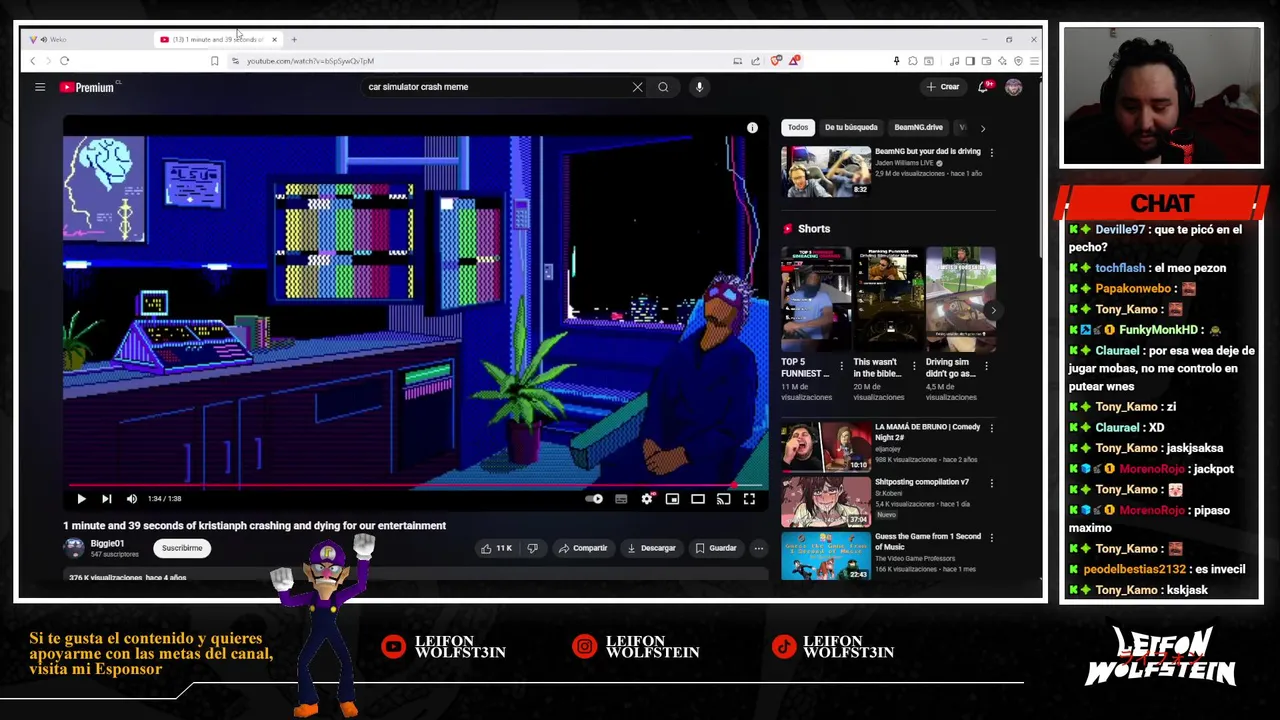Click the Descargar download button
This screenshot has height=720, width=1280.
click(651, 548)
